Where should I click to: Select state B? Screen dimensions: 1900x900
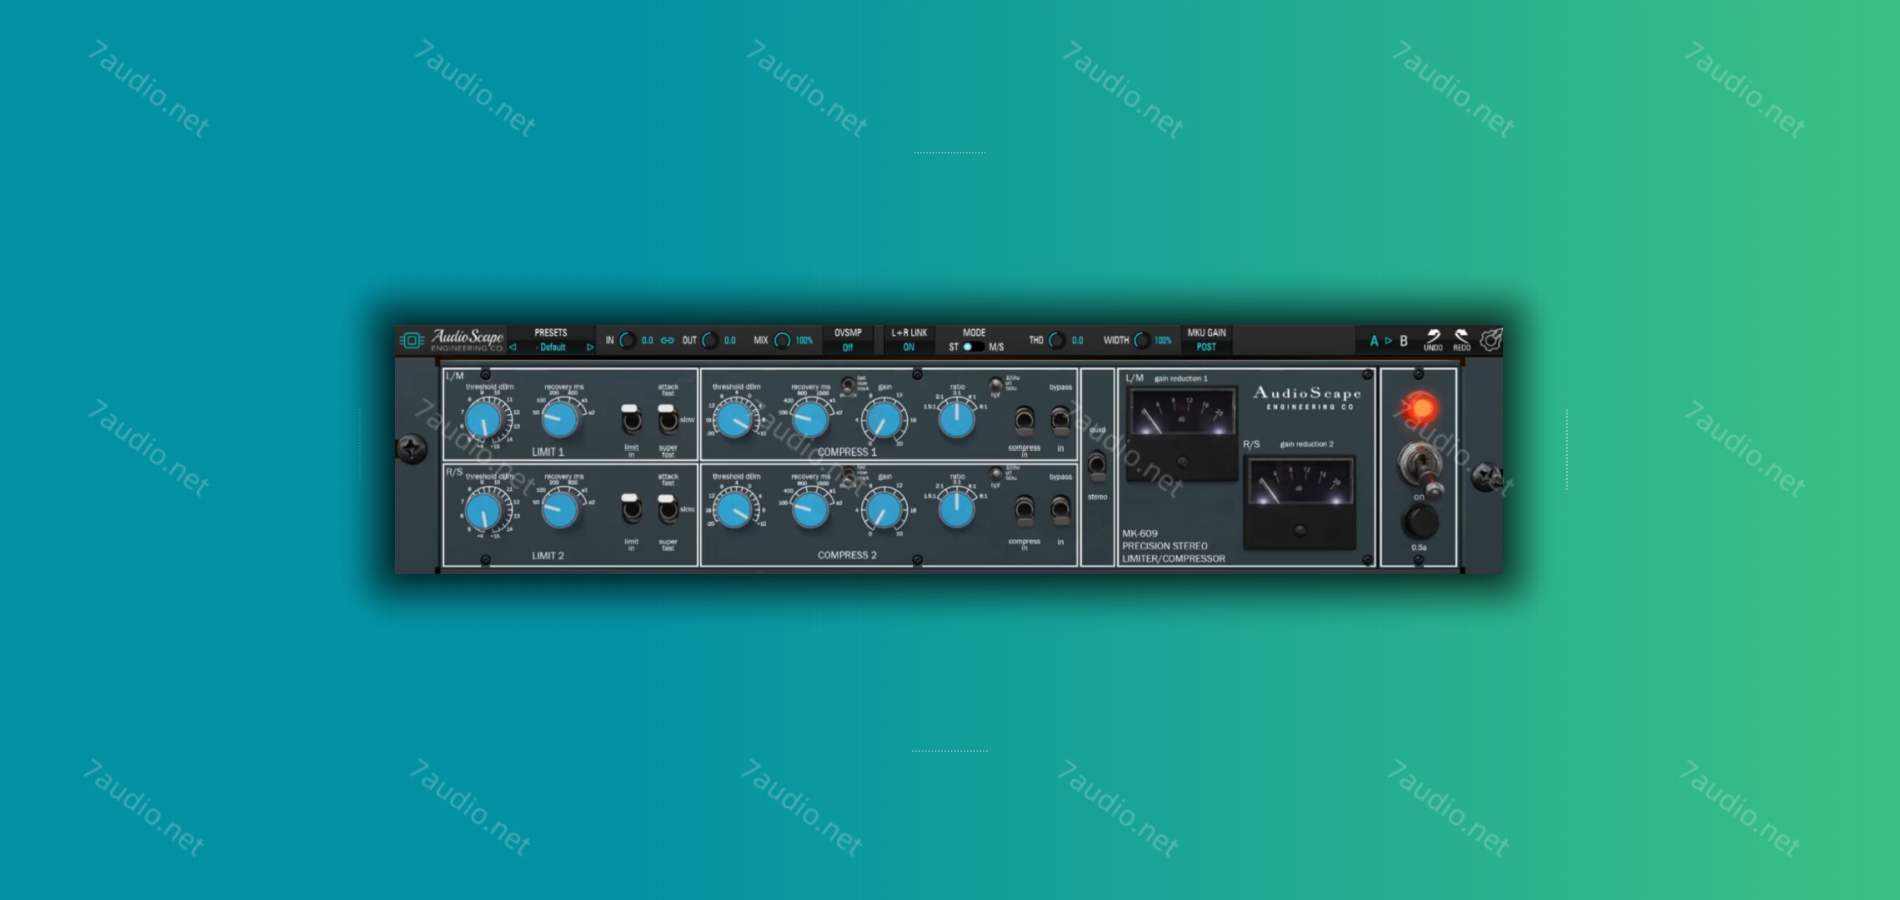point(1403,341)
